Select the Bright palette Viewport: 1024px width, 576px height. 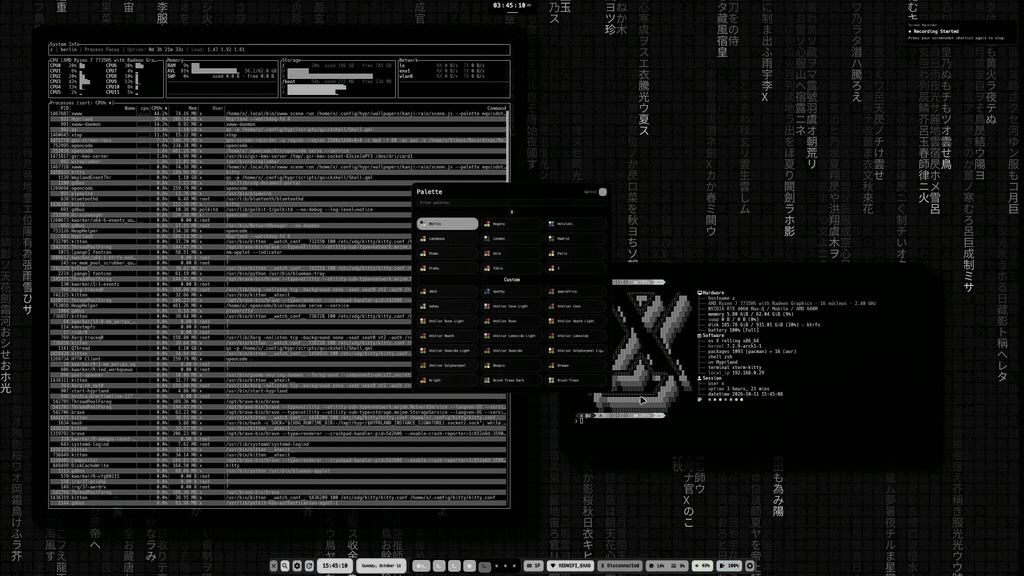pyautogui.click(x=447, y=380)
